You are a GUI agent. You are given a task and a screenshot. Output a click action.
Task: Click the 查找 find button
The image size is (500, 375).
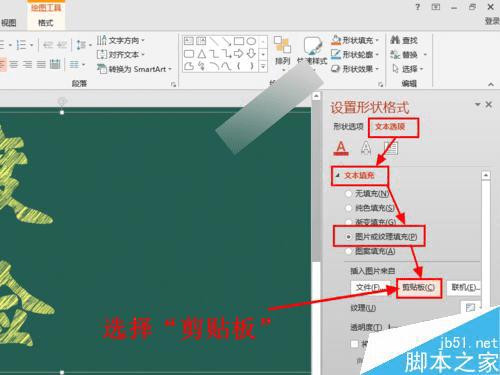[x=404, y=40]
